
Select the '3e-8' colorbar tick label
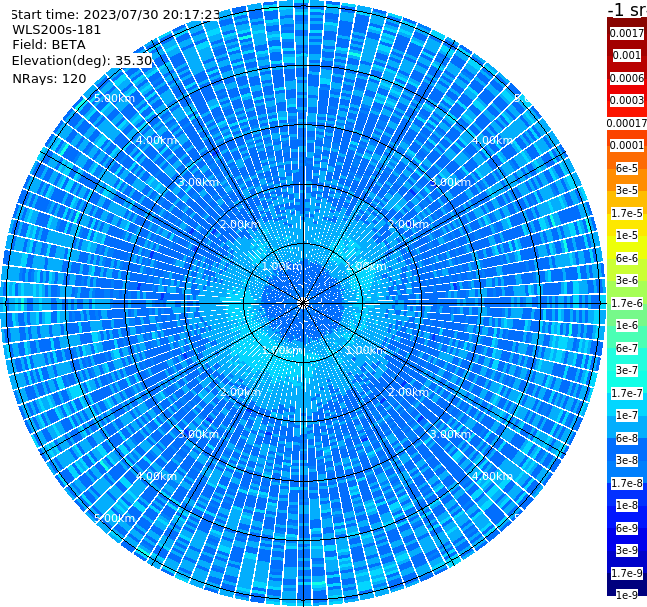click(627, 461)
